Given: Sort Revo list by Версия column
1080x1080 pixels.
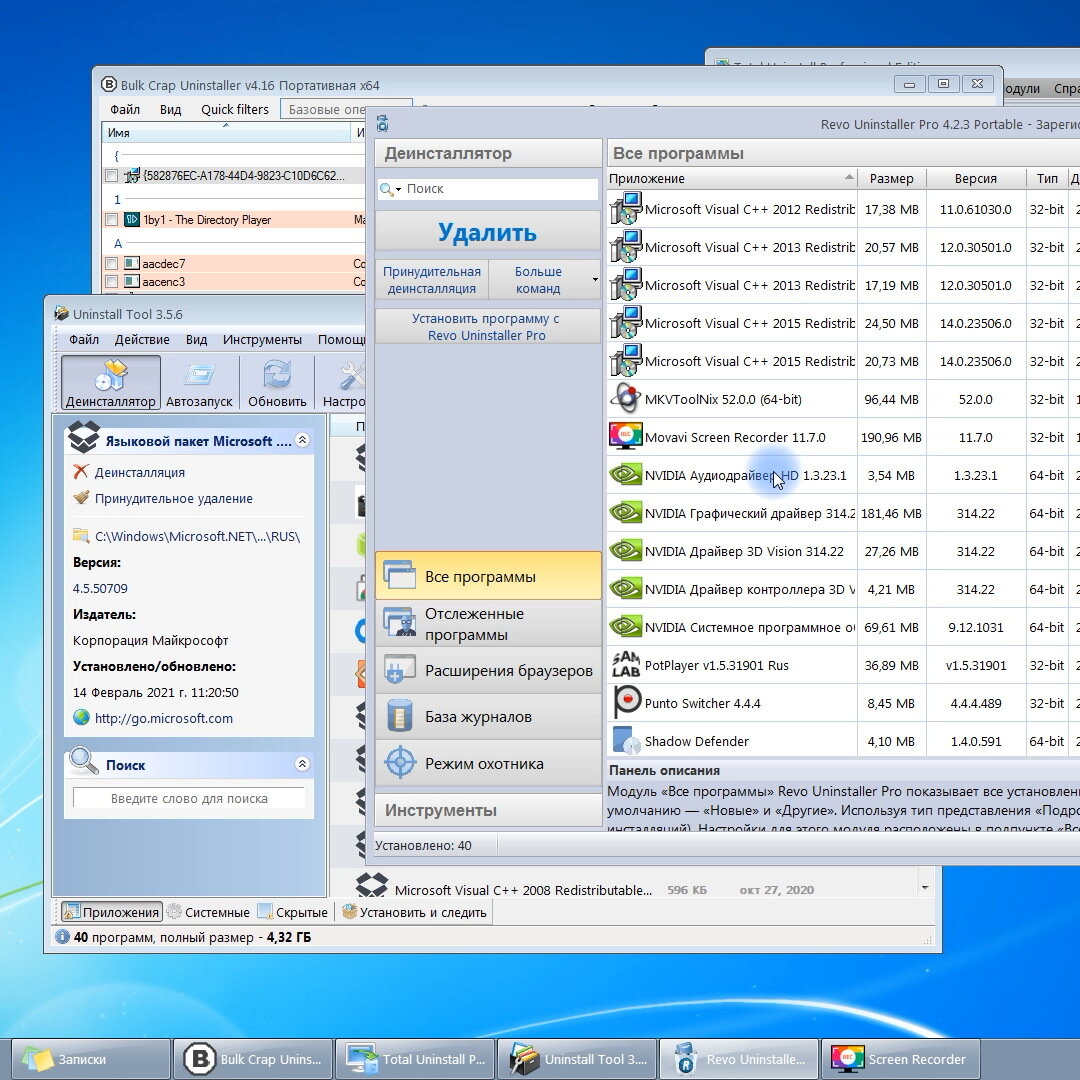Looking at the screenshot, I should point(975,178).
